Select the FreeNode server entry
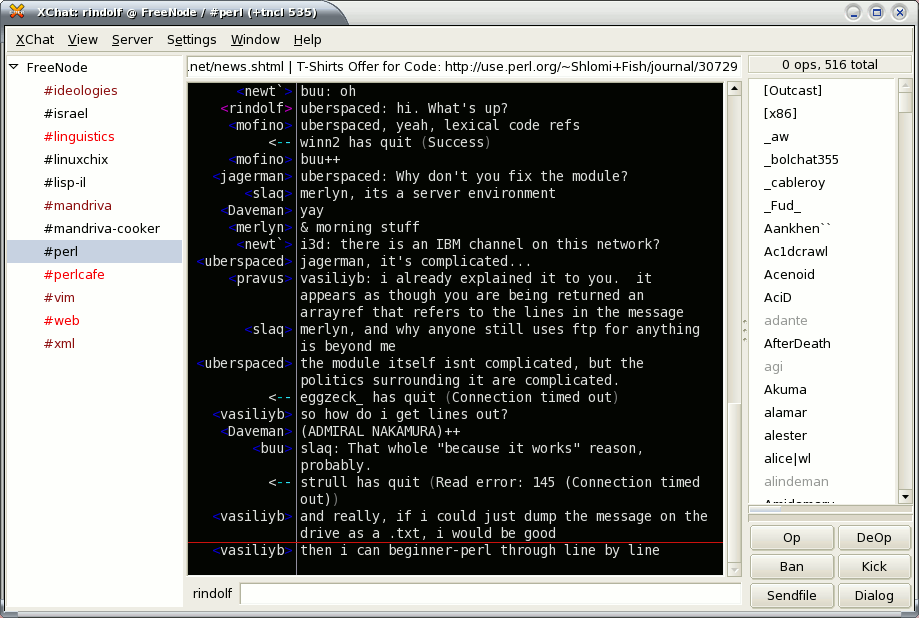This screenshot has height=618, width=919. [x=57, y=67]
